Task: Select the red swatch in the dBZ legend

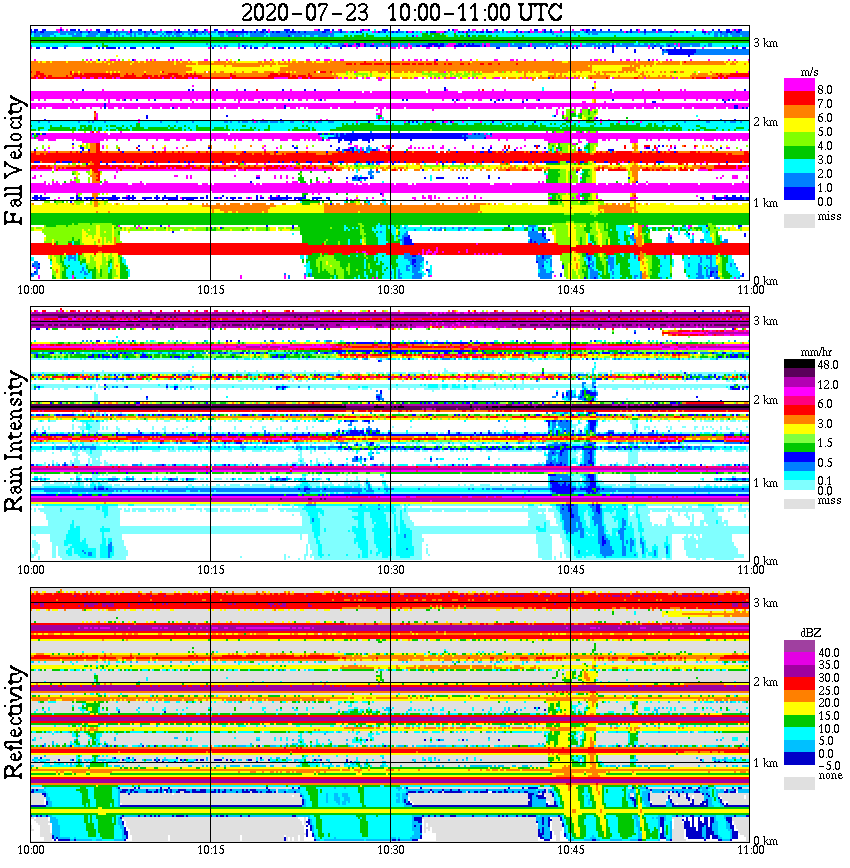Action: (x=799, y=684)
